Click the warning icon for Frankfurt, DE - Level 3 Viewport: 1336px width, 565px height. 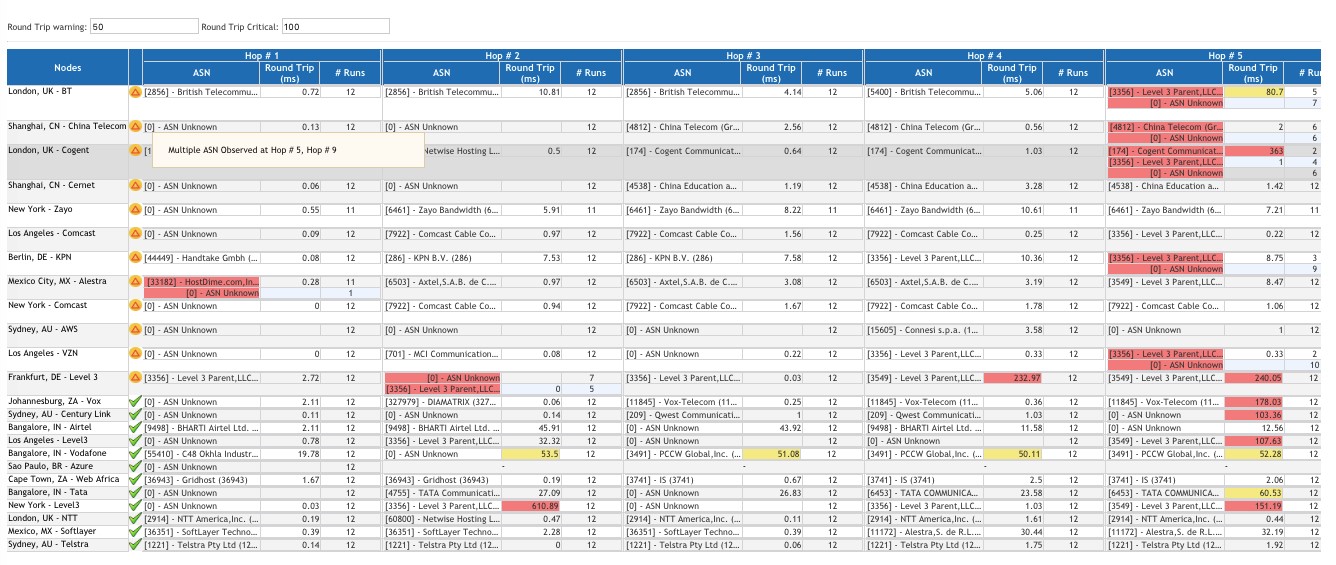135,378
